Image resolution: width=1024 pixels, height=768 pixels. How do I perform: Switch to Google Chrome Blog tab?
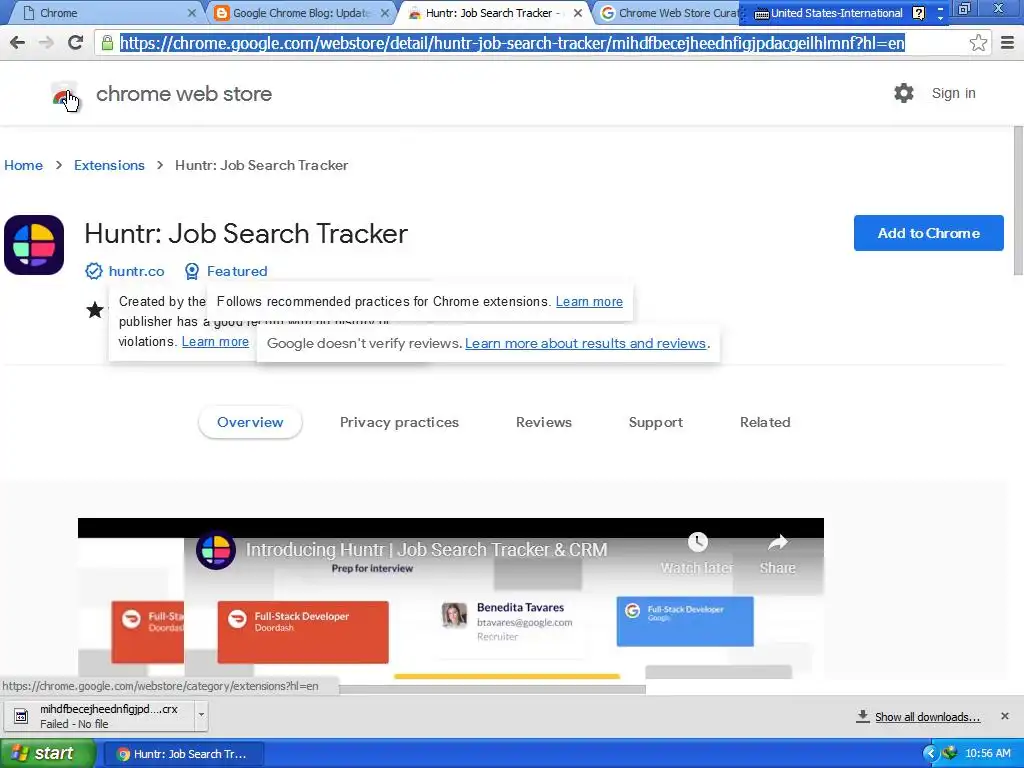click(302, 13)
